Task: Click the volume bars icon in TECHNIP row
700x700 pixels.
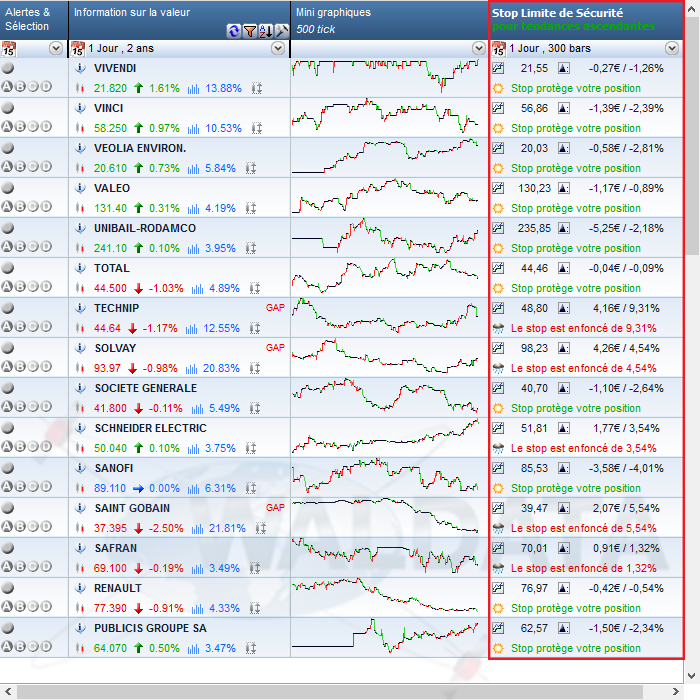Action: pyautogui.click(x=192, y=329)
